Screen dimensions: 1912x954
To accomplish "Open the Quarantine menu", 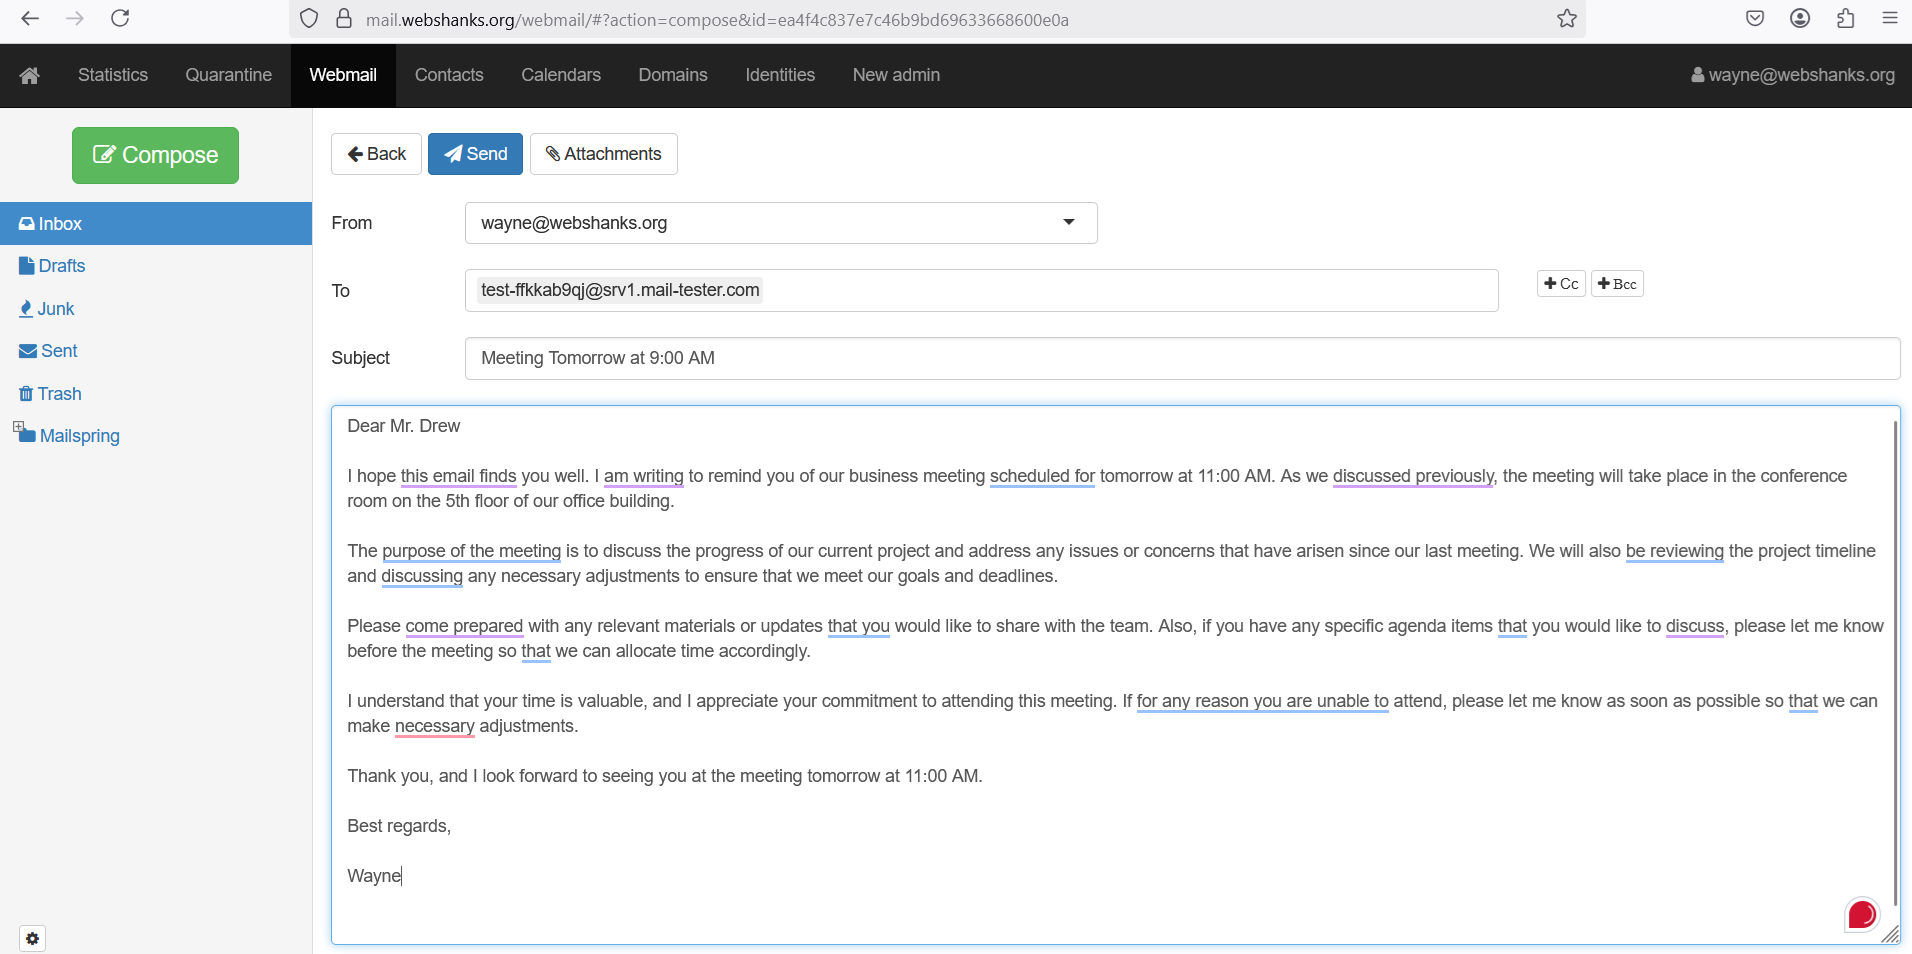I will [229, 75].
